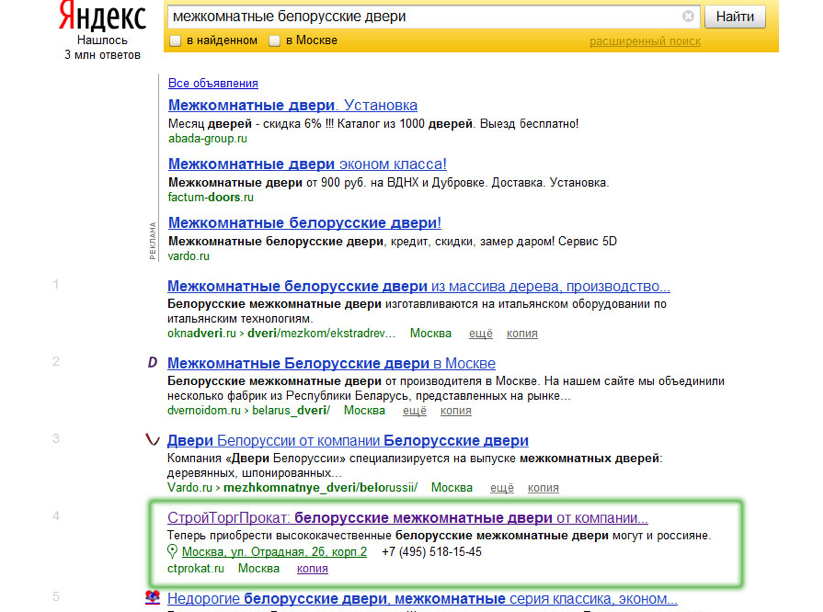Open 'Межкомнатные Белорусские двери в Москве' result

coord(331,363)
